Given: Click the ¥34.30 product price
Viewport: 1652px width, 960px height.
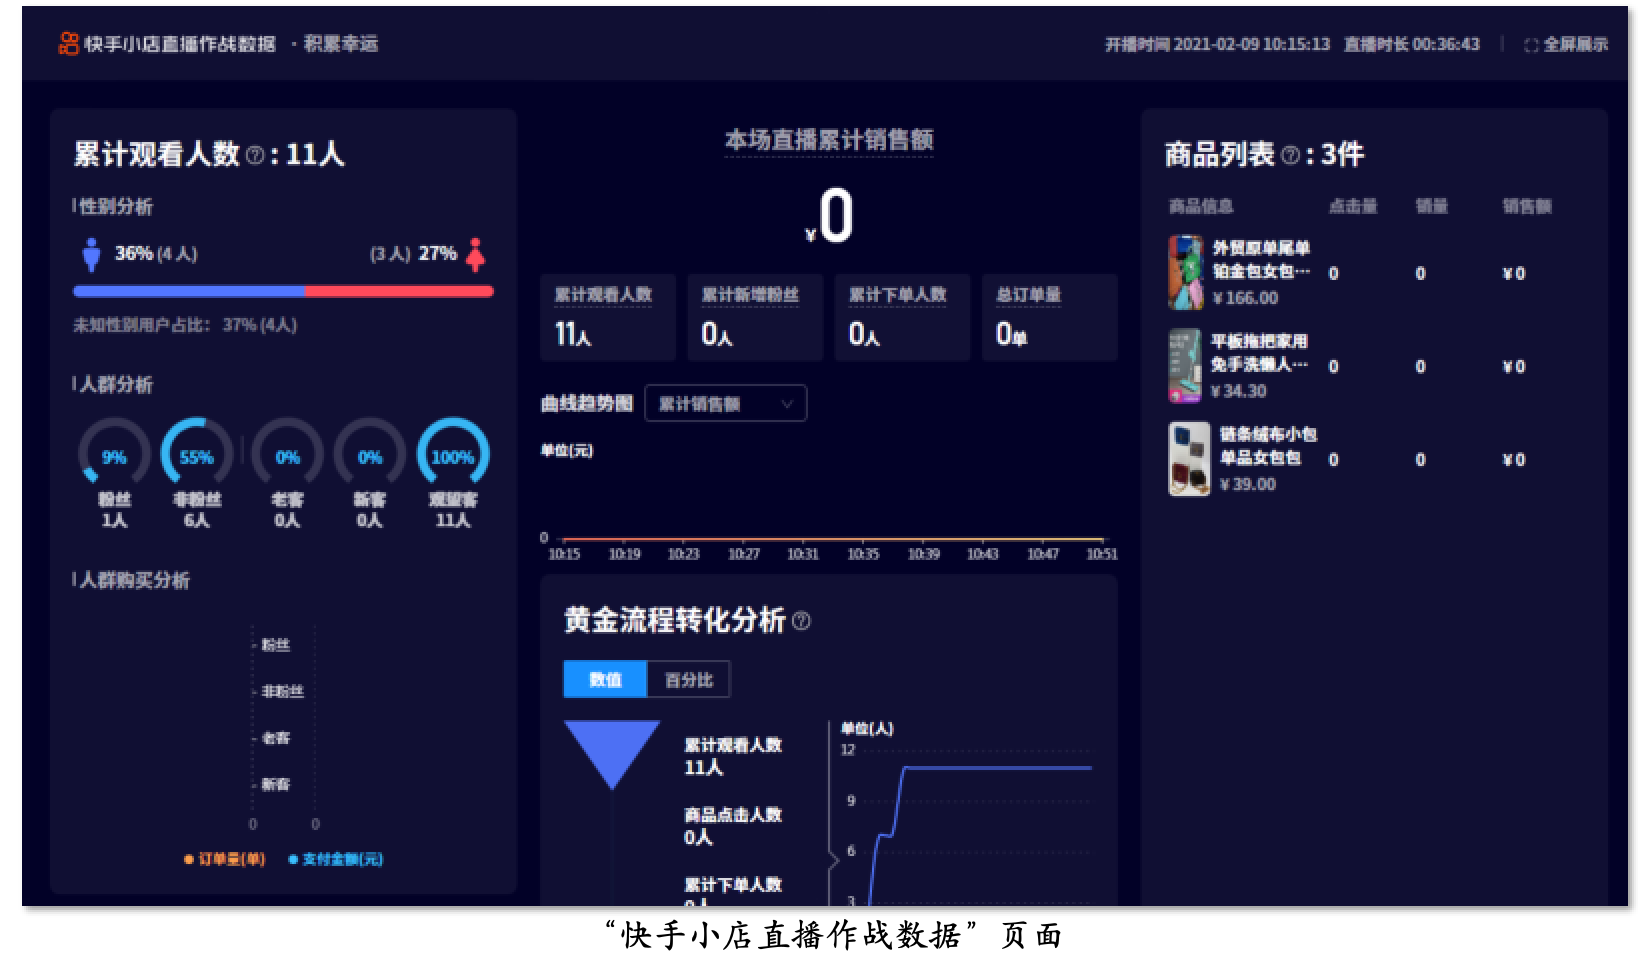Looking at the screenshot, I should click(1239, 391).
